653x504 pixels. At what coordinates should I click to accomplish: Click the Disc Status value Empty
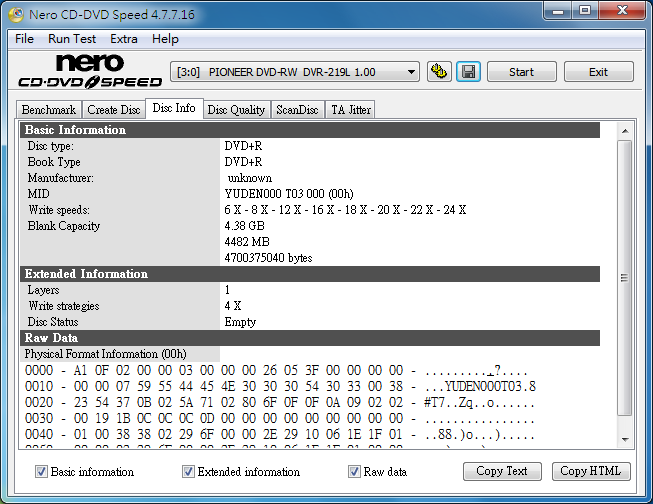240,322
